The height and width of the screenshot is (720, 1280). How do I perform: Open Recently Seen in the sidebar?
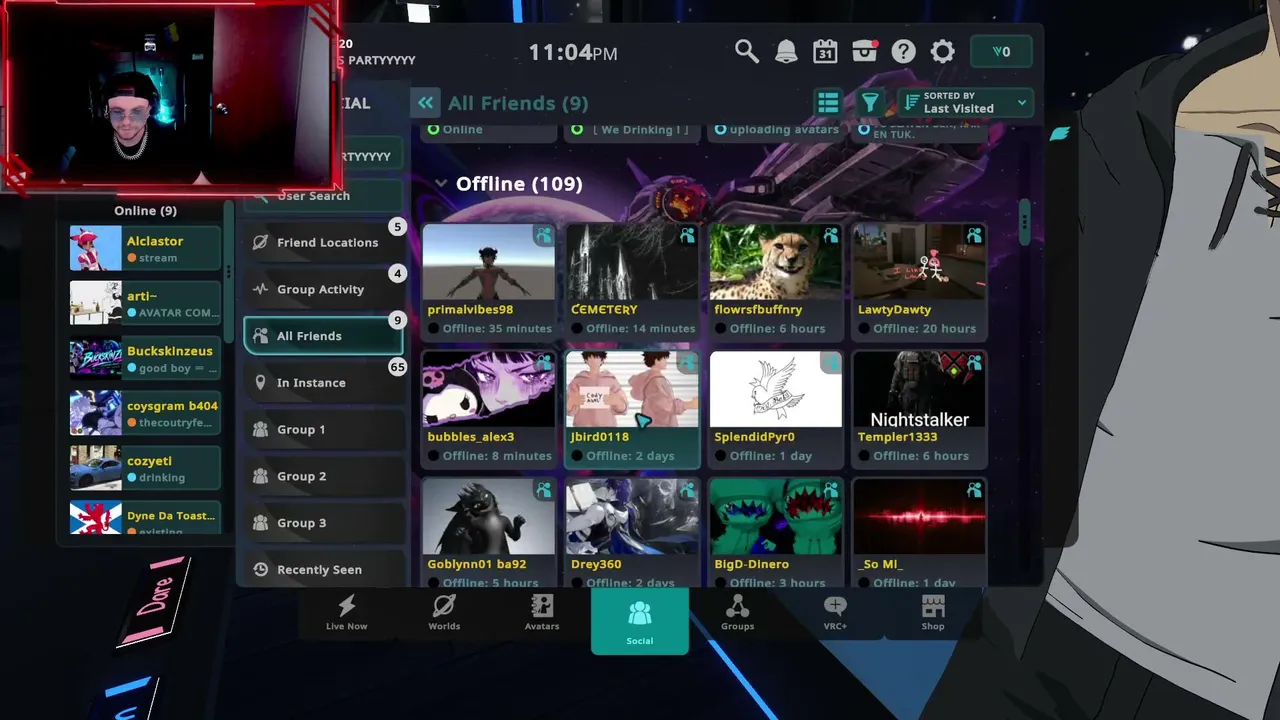click(324, 569)
